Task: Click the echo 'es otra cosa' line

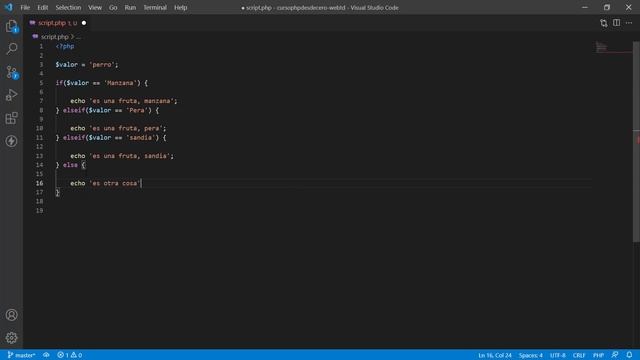Action: [105, 183]
